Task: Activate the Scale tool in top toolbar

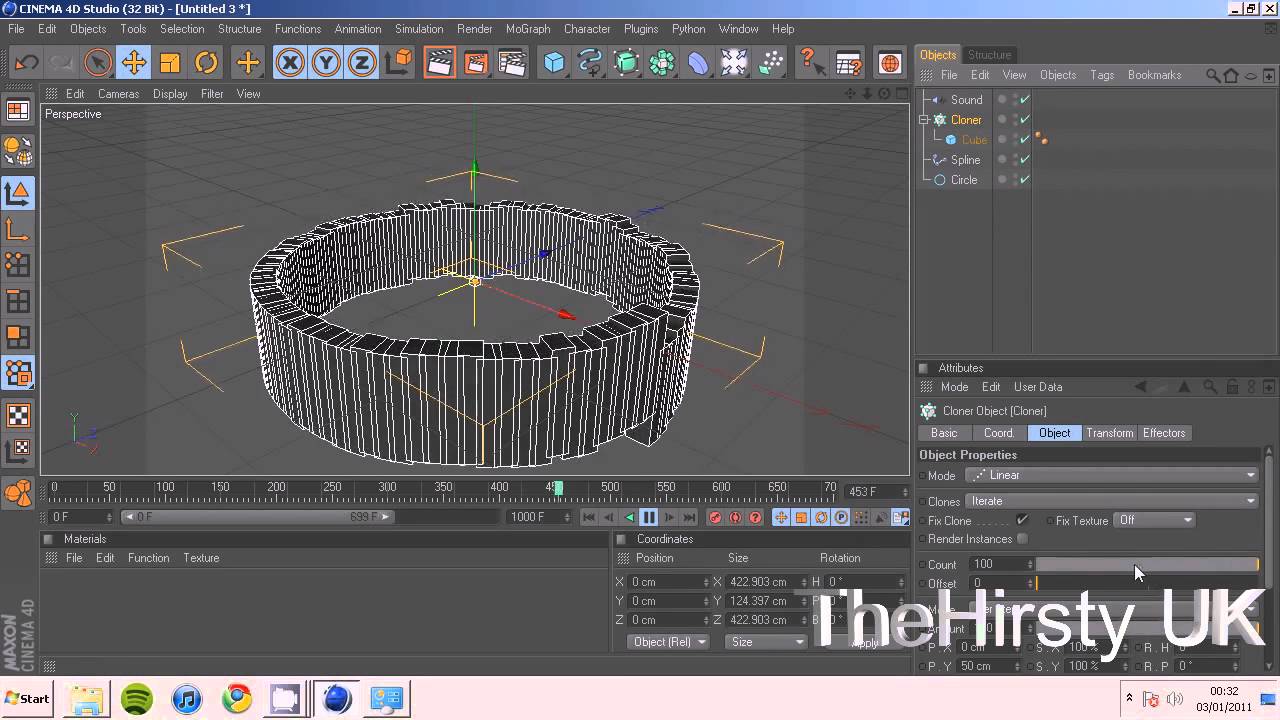Action: click(x=170, y=63)
